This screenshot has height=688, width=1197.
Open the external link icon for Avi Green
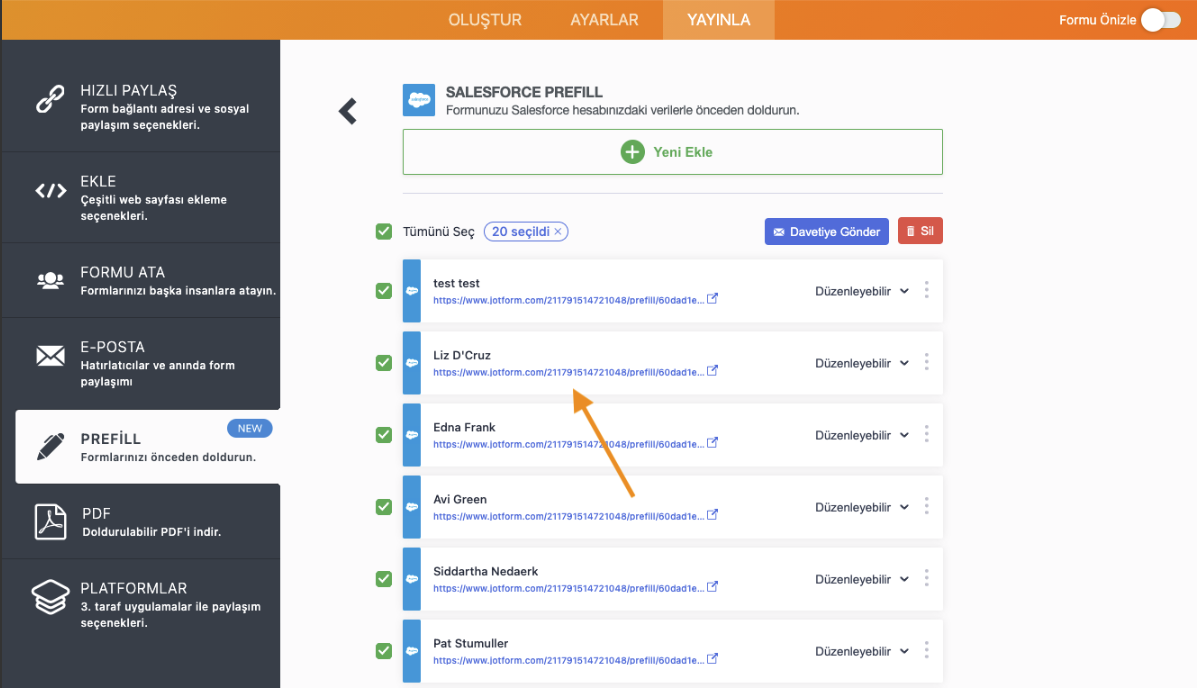point(712,515)
